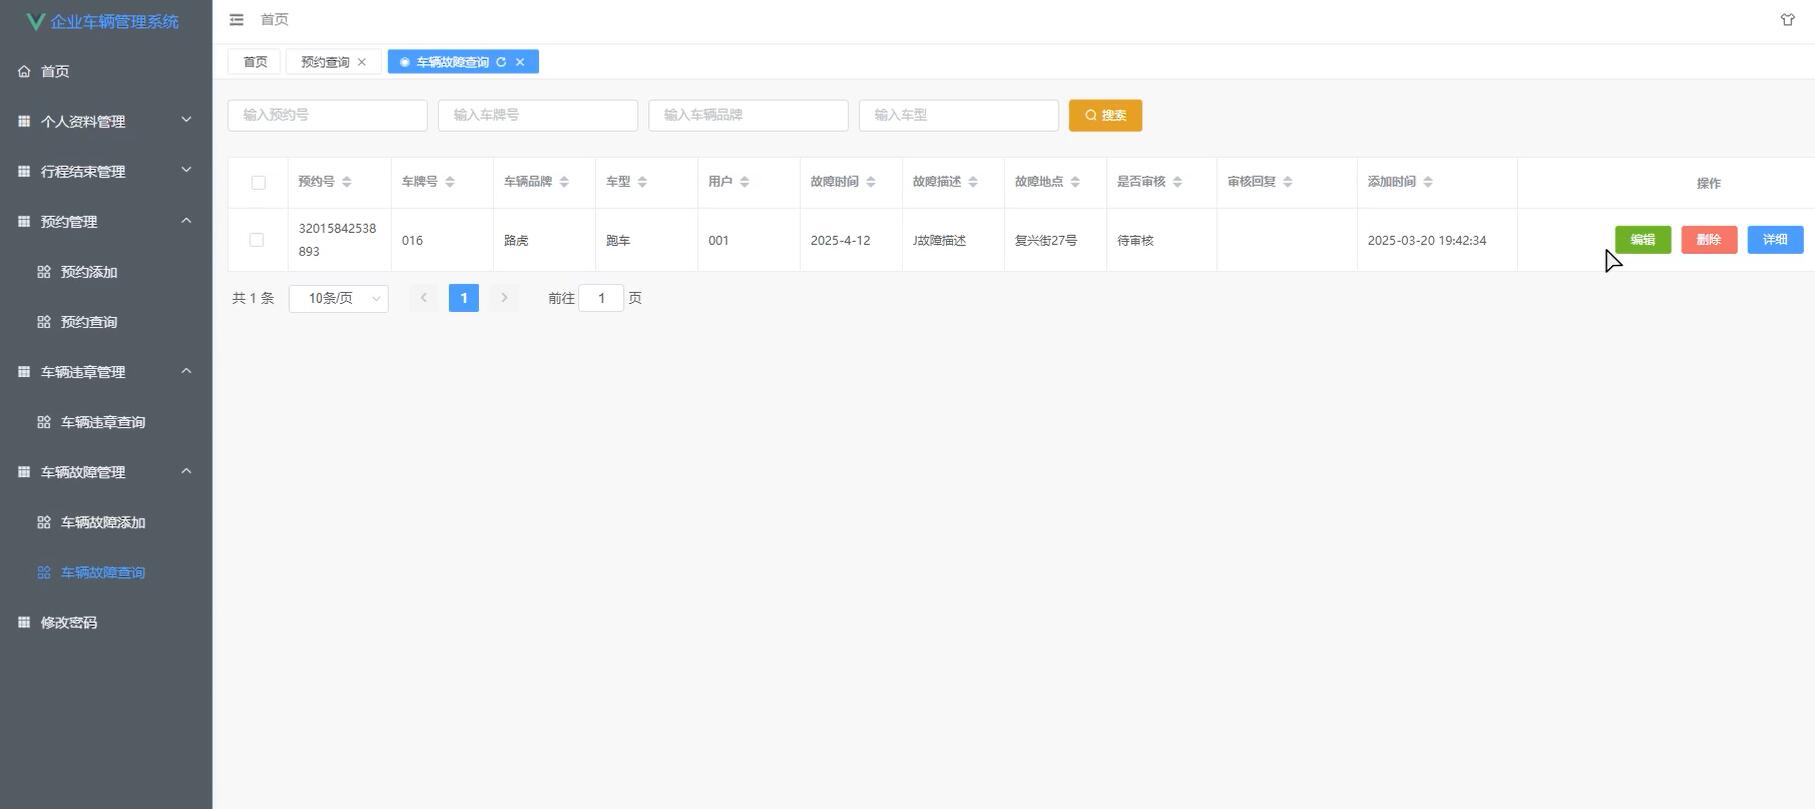Sort by 车辆品牌 column arrows
The height and width of the screenshot is (809, 1815).
coord(564,182)
